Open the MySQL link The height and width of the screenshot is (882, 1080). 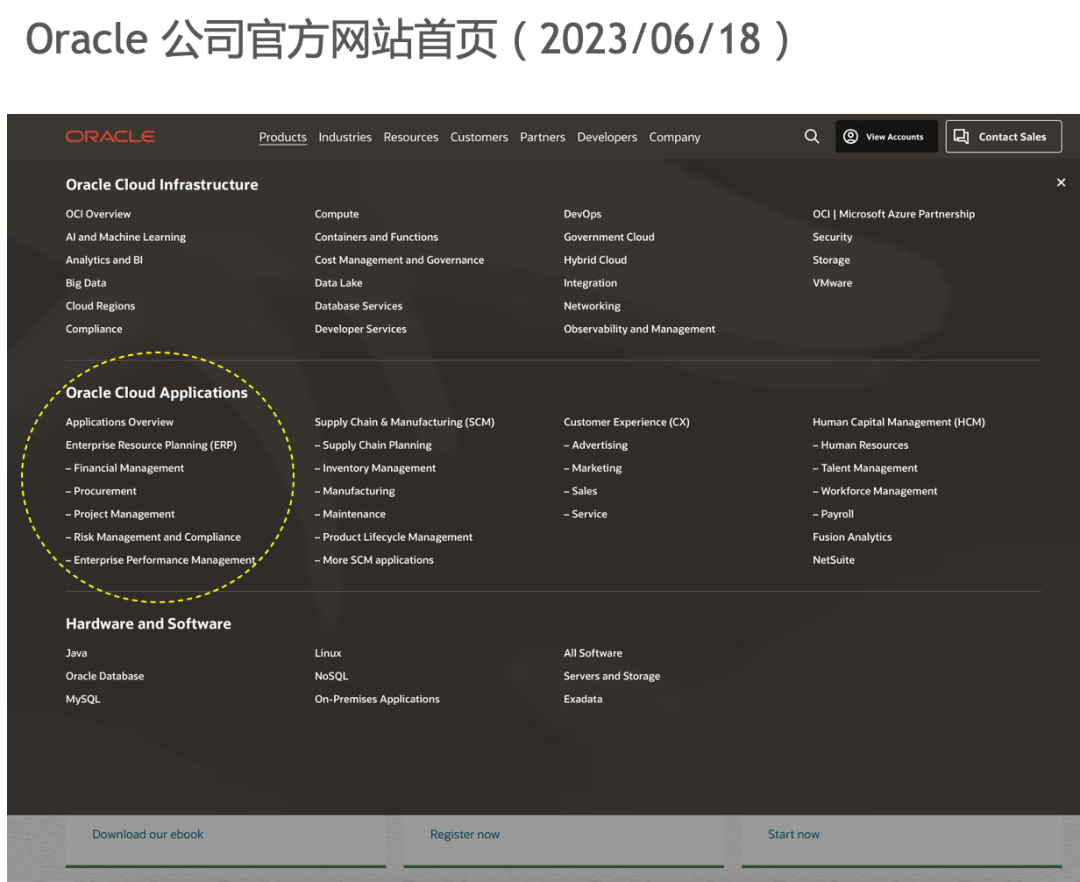tap(83, 700)
